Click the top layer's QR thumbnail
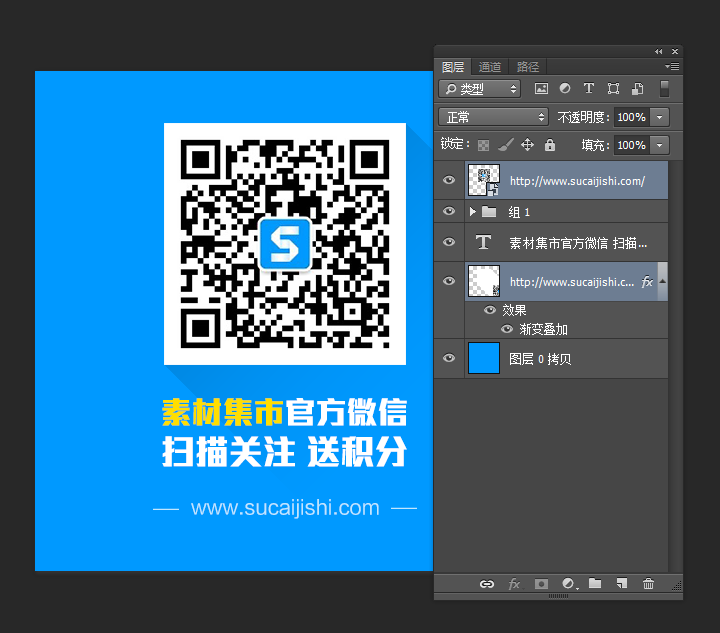 (x=484, y=180)
